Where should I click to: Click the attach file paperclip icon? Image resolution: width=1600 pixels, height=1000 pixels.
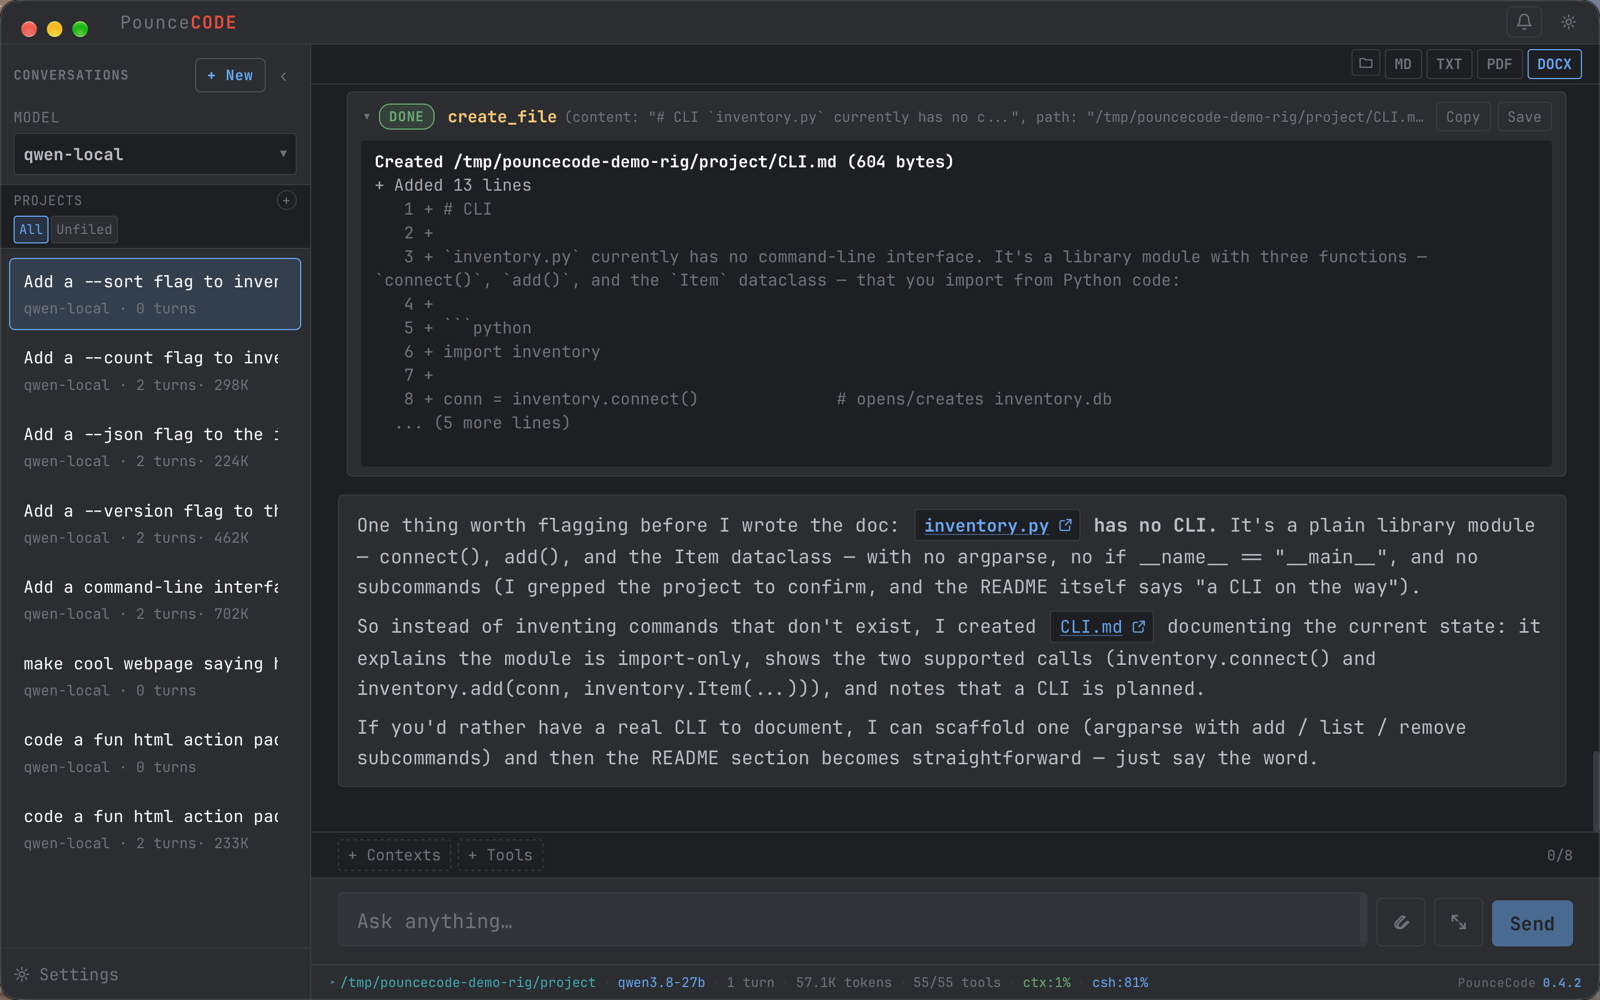point(1401,922)
